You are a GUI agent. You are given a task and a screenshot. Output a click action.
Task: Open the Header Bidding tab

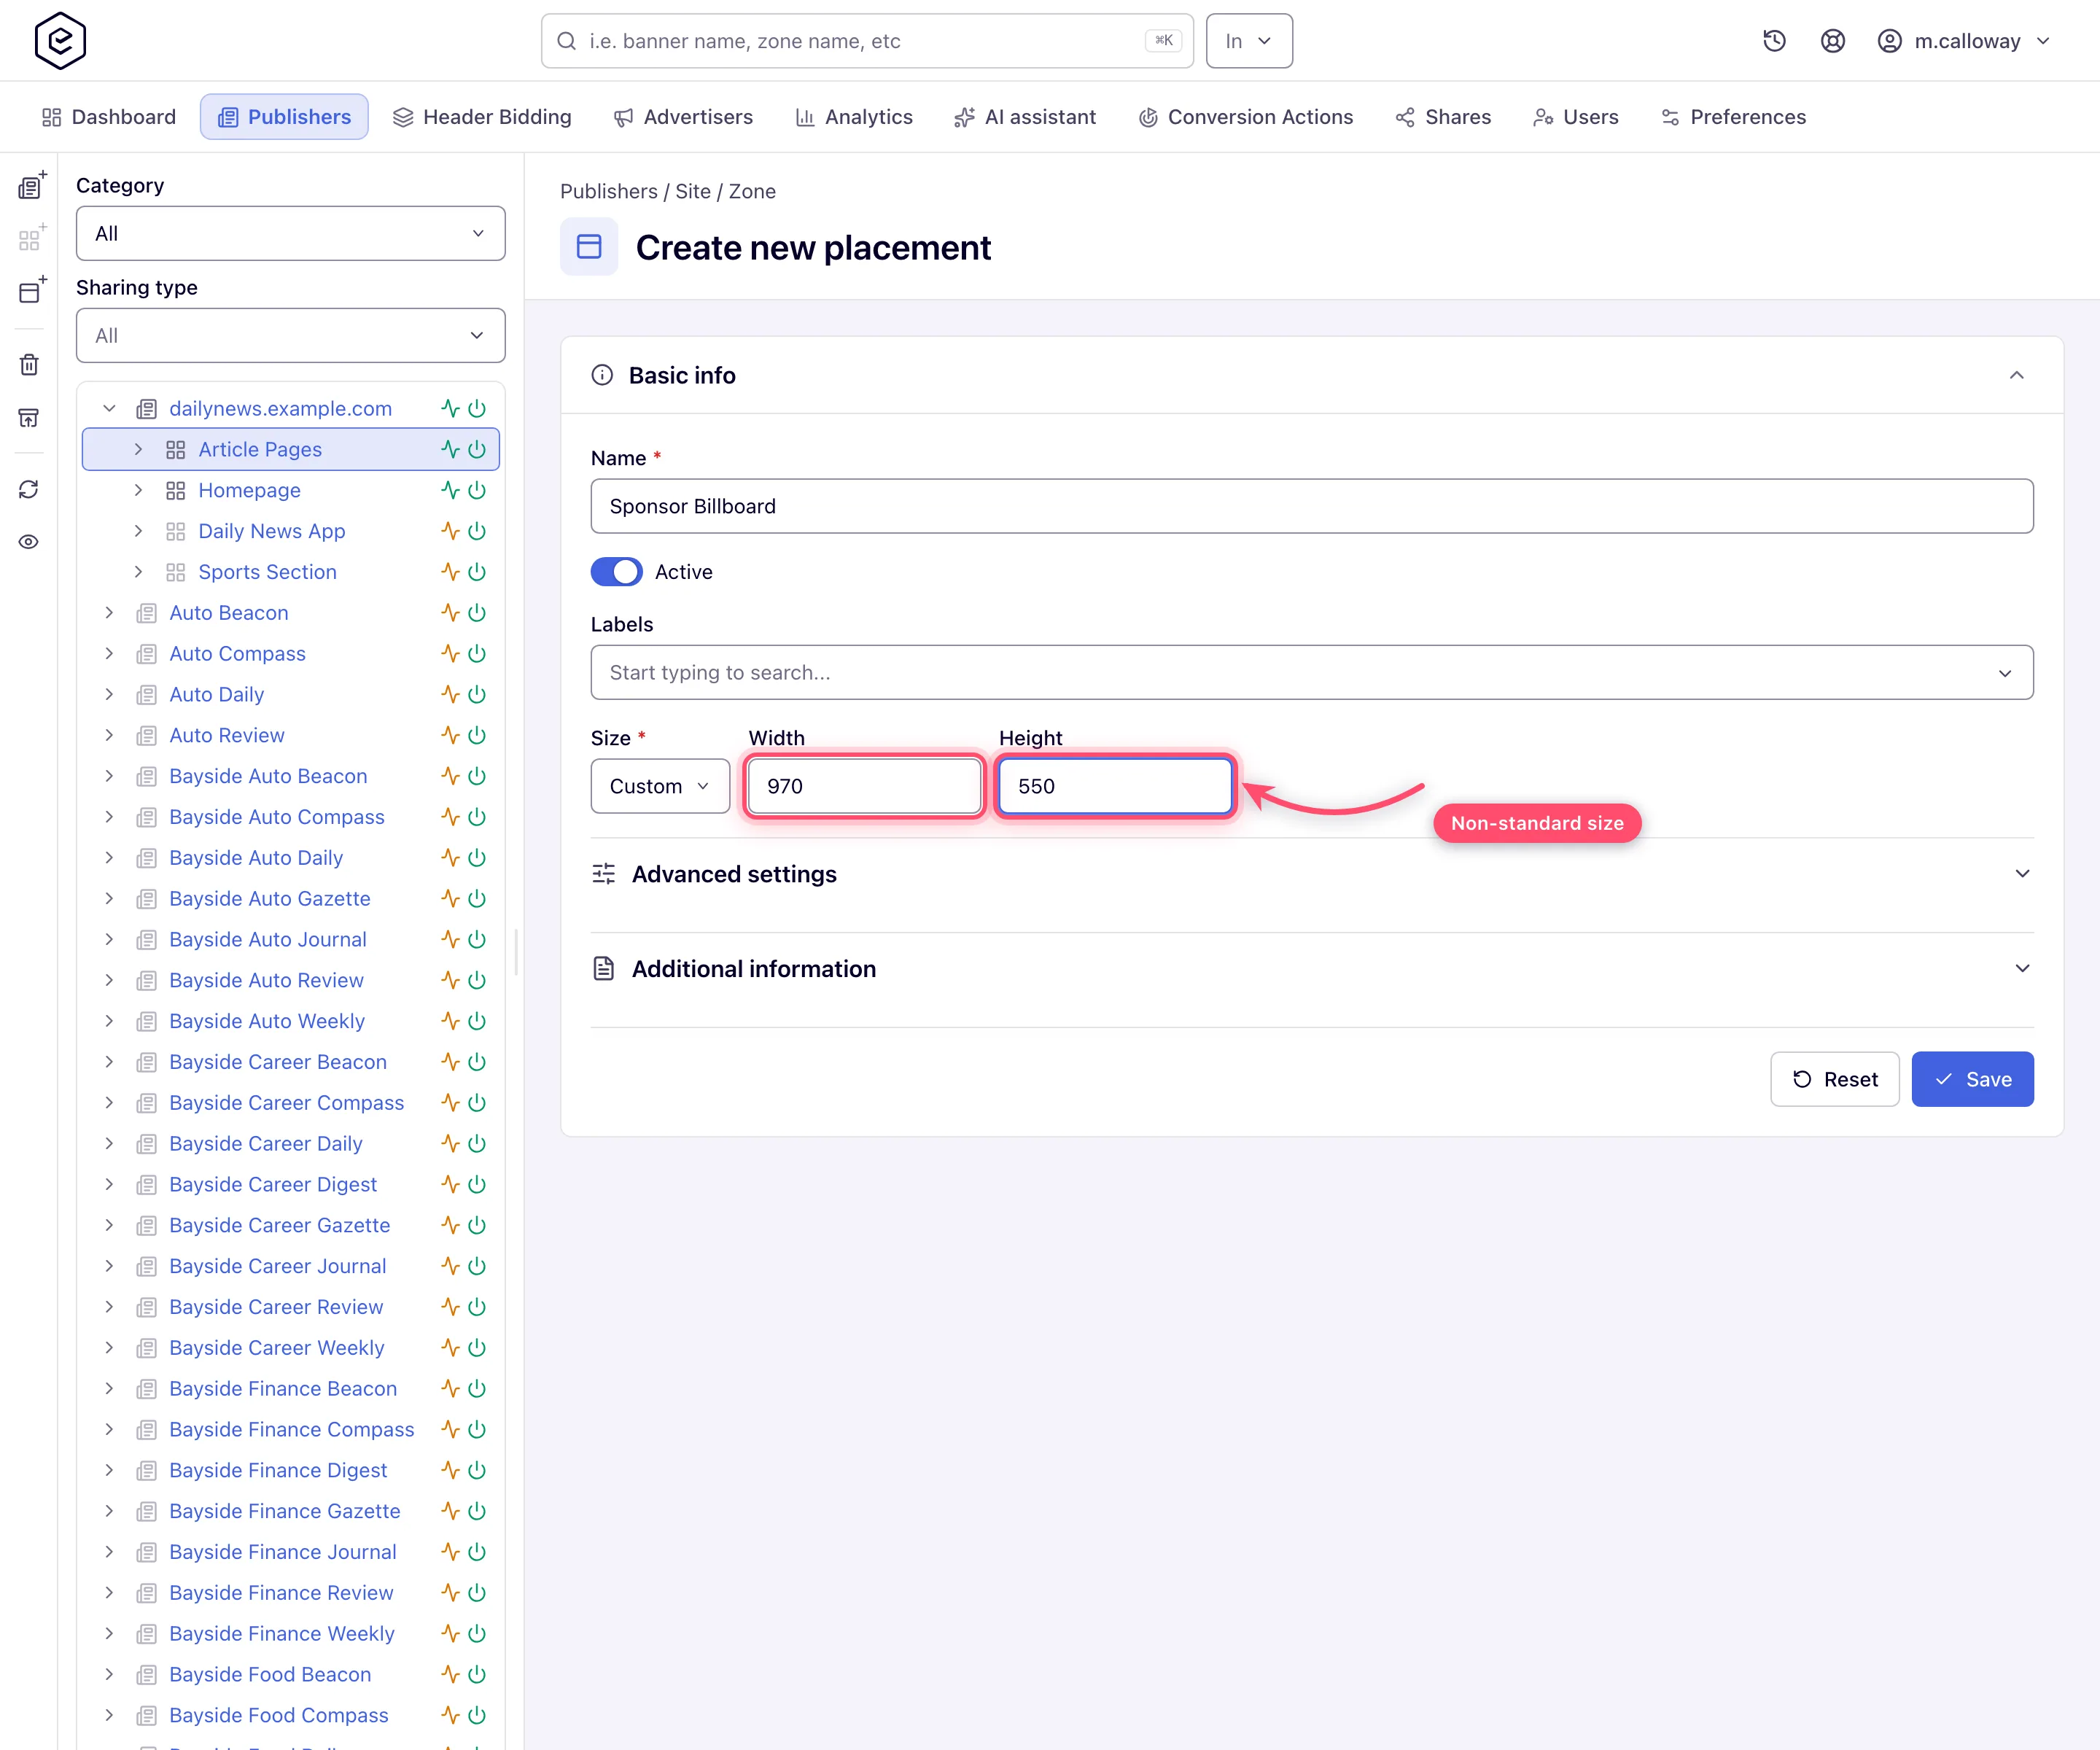[482, 117]
